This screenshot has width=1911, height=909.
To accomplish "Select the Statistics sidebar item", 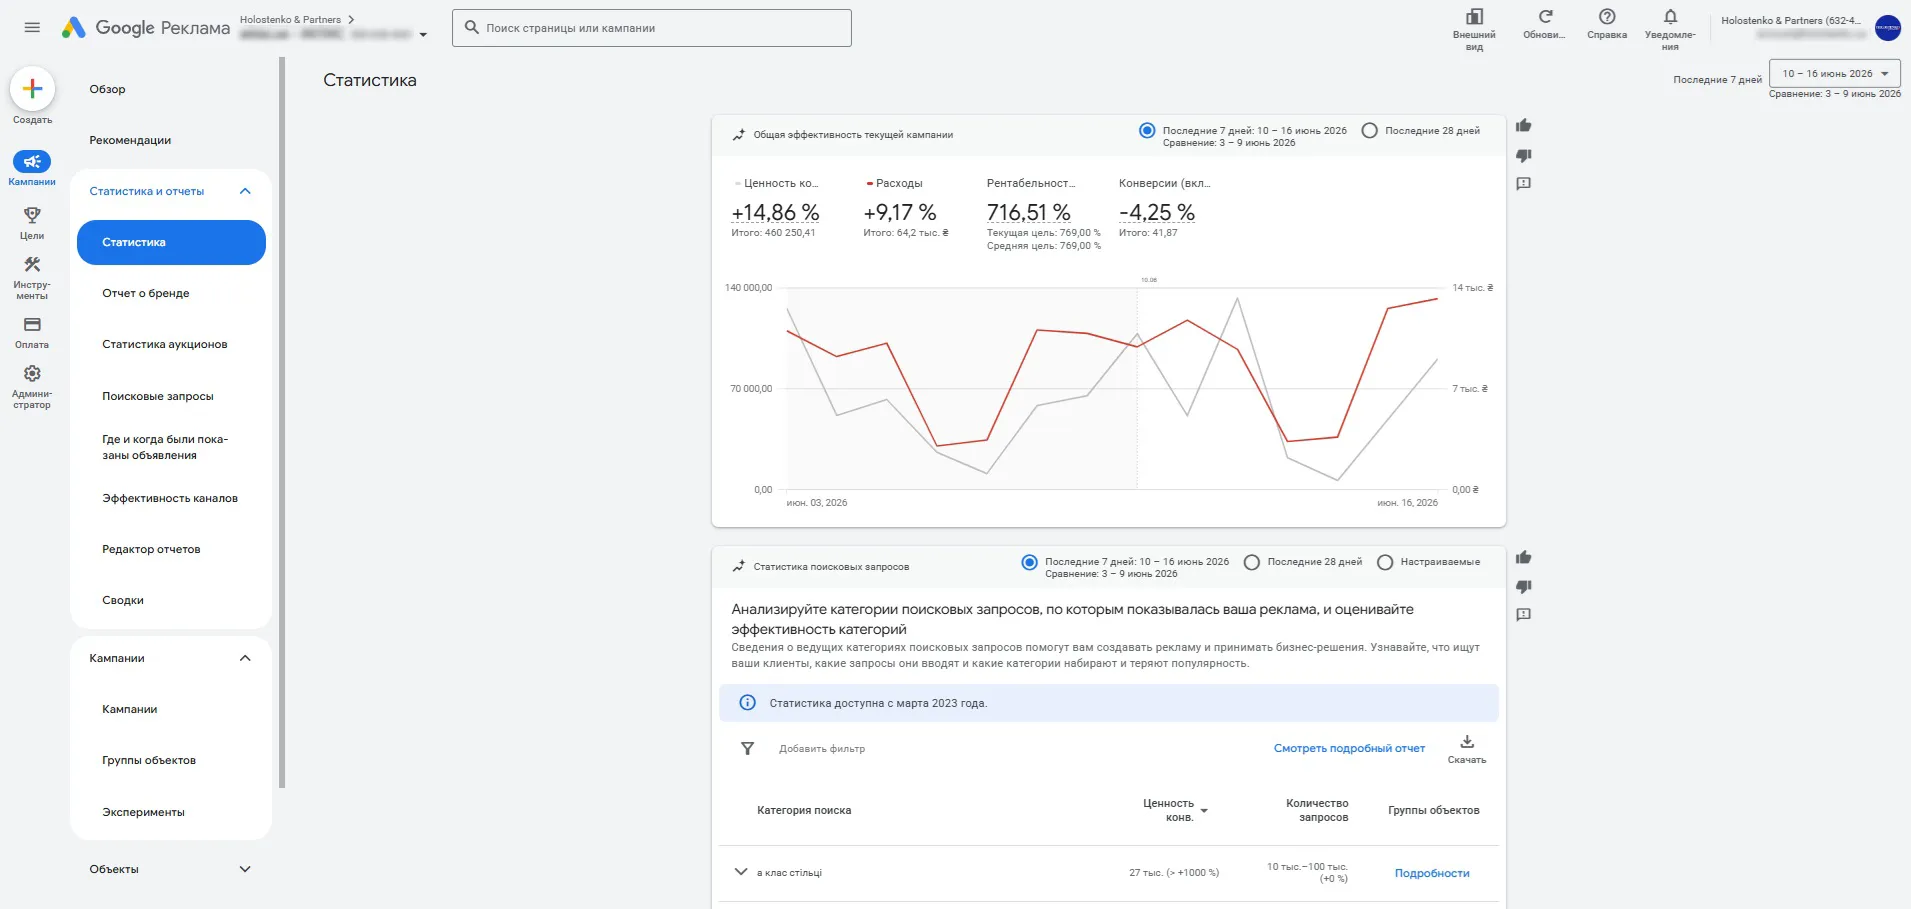I will (x=171, y=242).
